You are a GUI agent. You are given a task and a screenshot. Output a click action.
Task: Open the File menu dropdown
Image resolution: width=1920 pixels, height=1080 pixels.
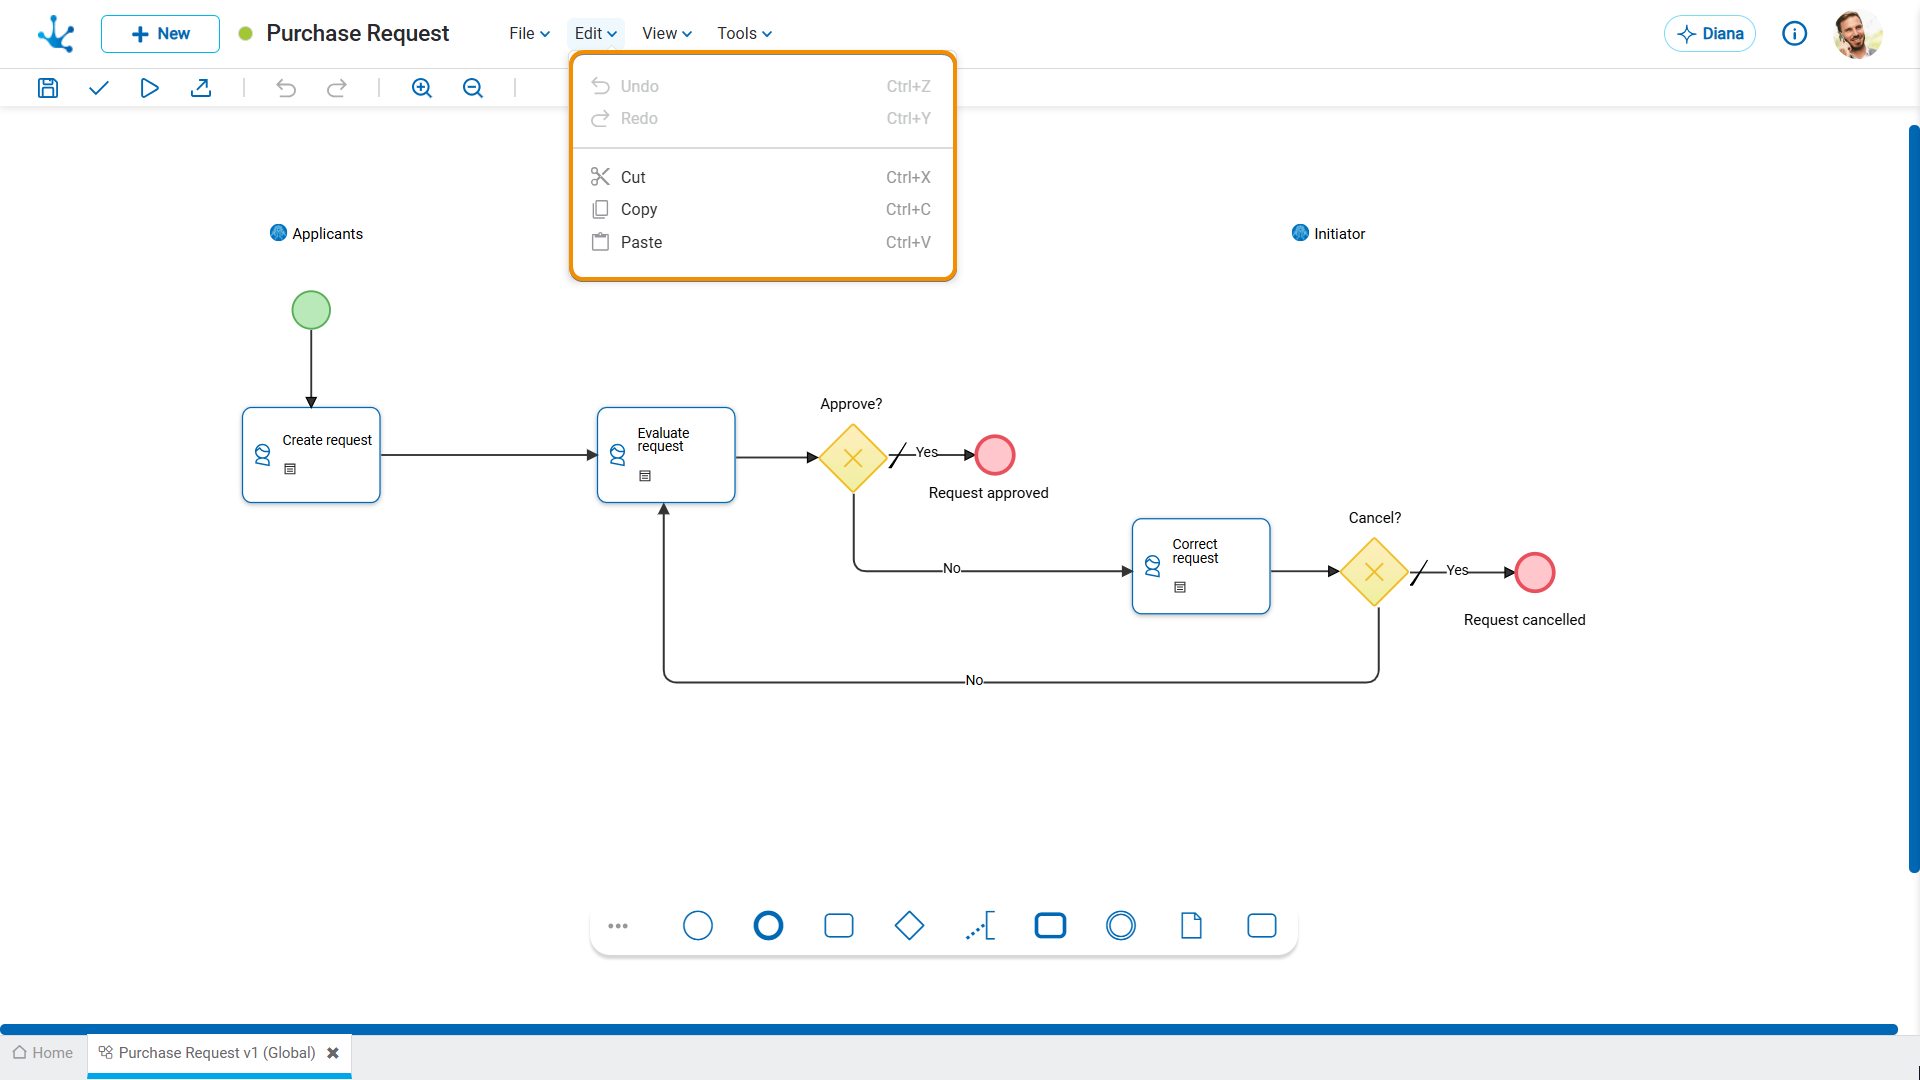coord(529,34)
